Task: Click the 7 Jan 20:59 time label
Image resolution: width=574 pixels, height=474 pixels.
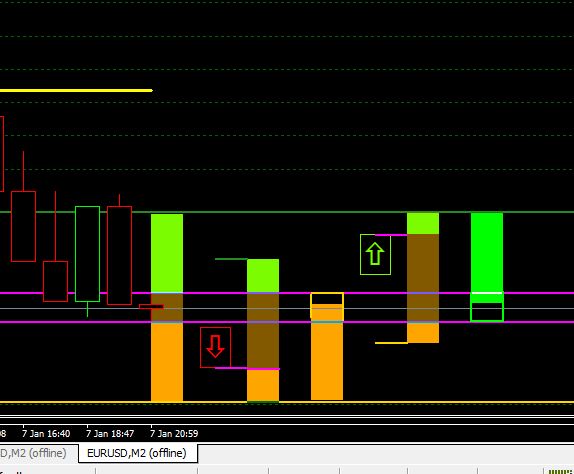Action: (174, 434)
